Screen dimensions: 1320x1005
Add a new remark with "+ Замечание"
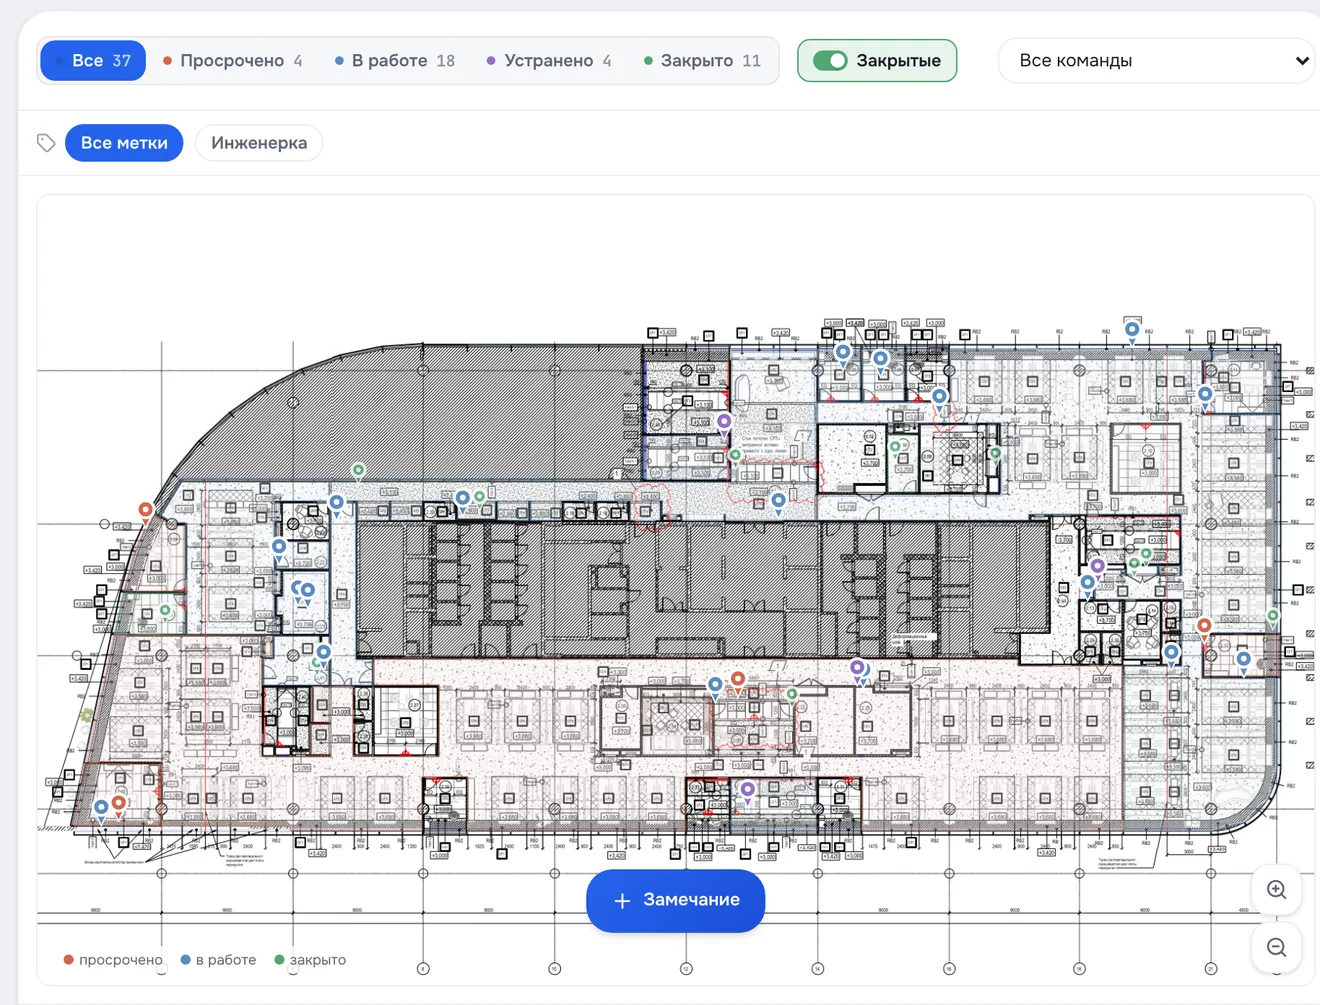[676, 900]
